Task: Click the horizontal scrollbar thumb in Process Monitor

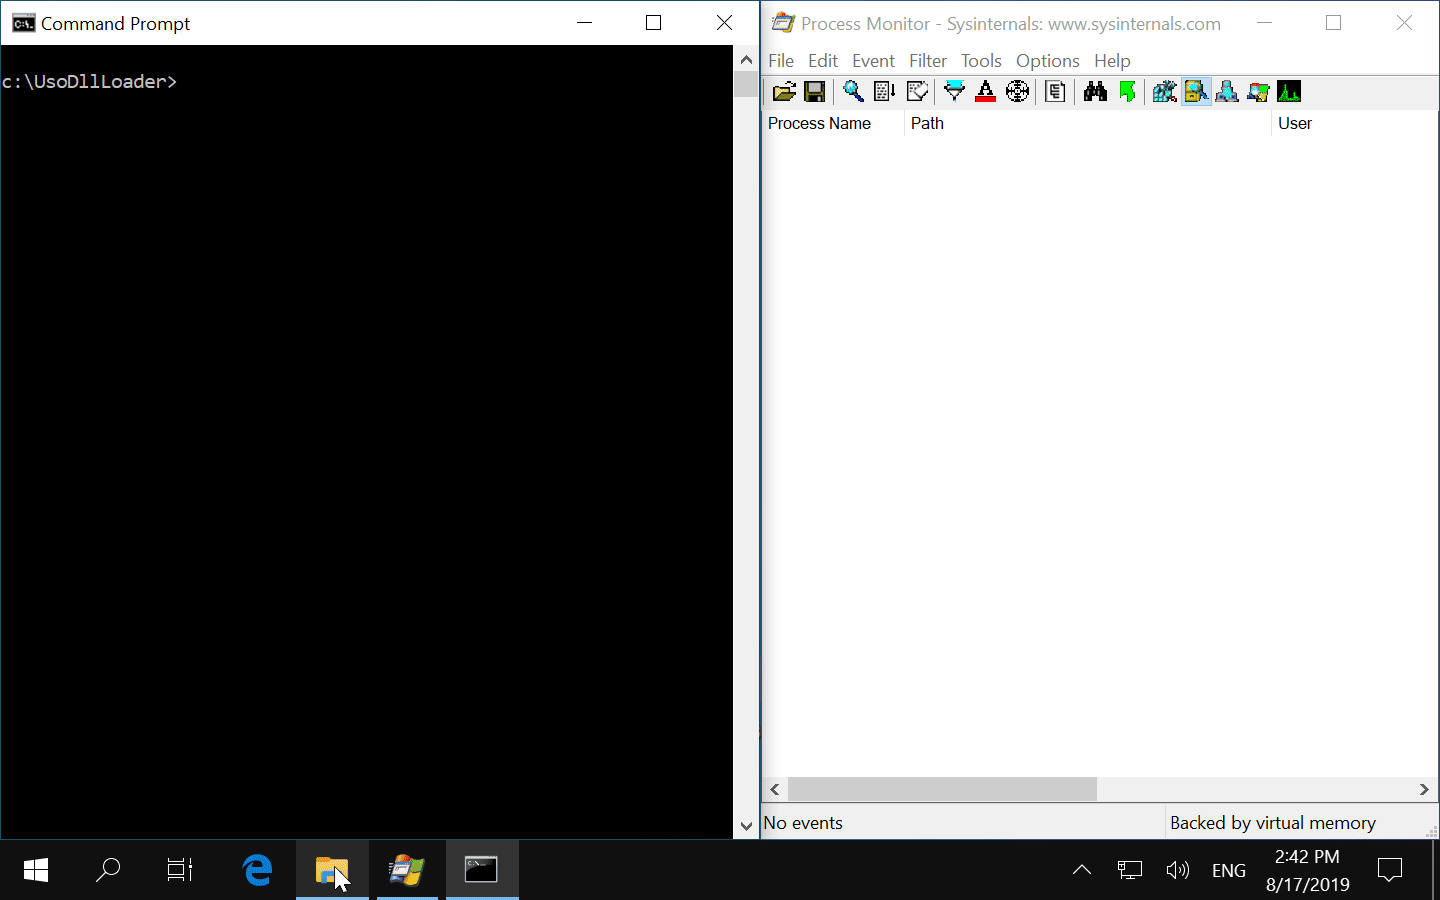Action: [x=942, y=790]
